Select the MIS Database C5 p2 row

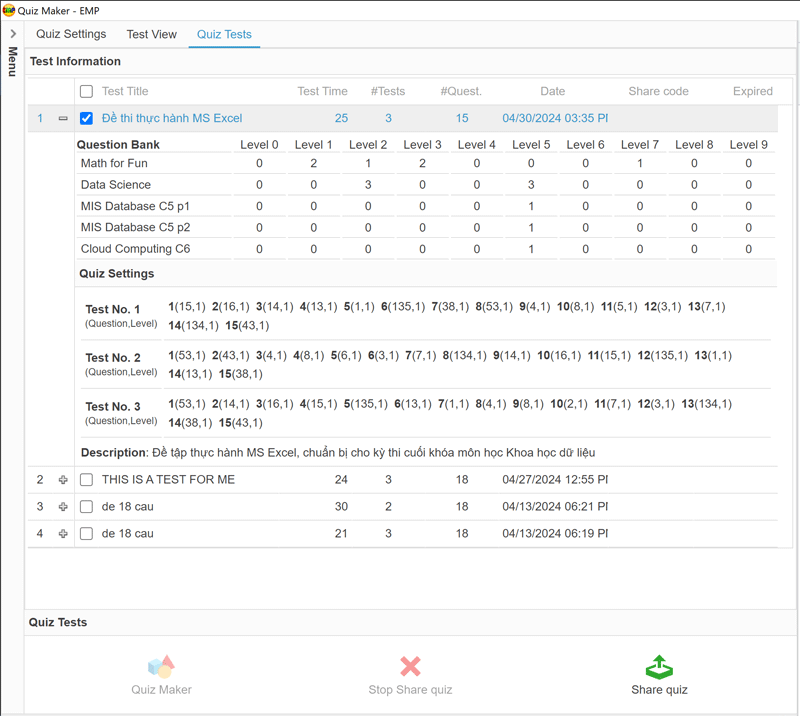click(x=426, y=228)
